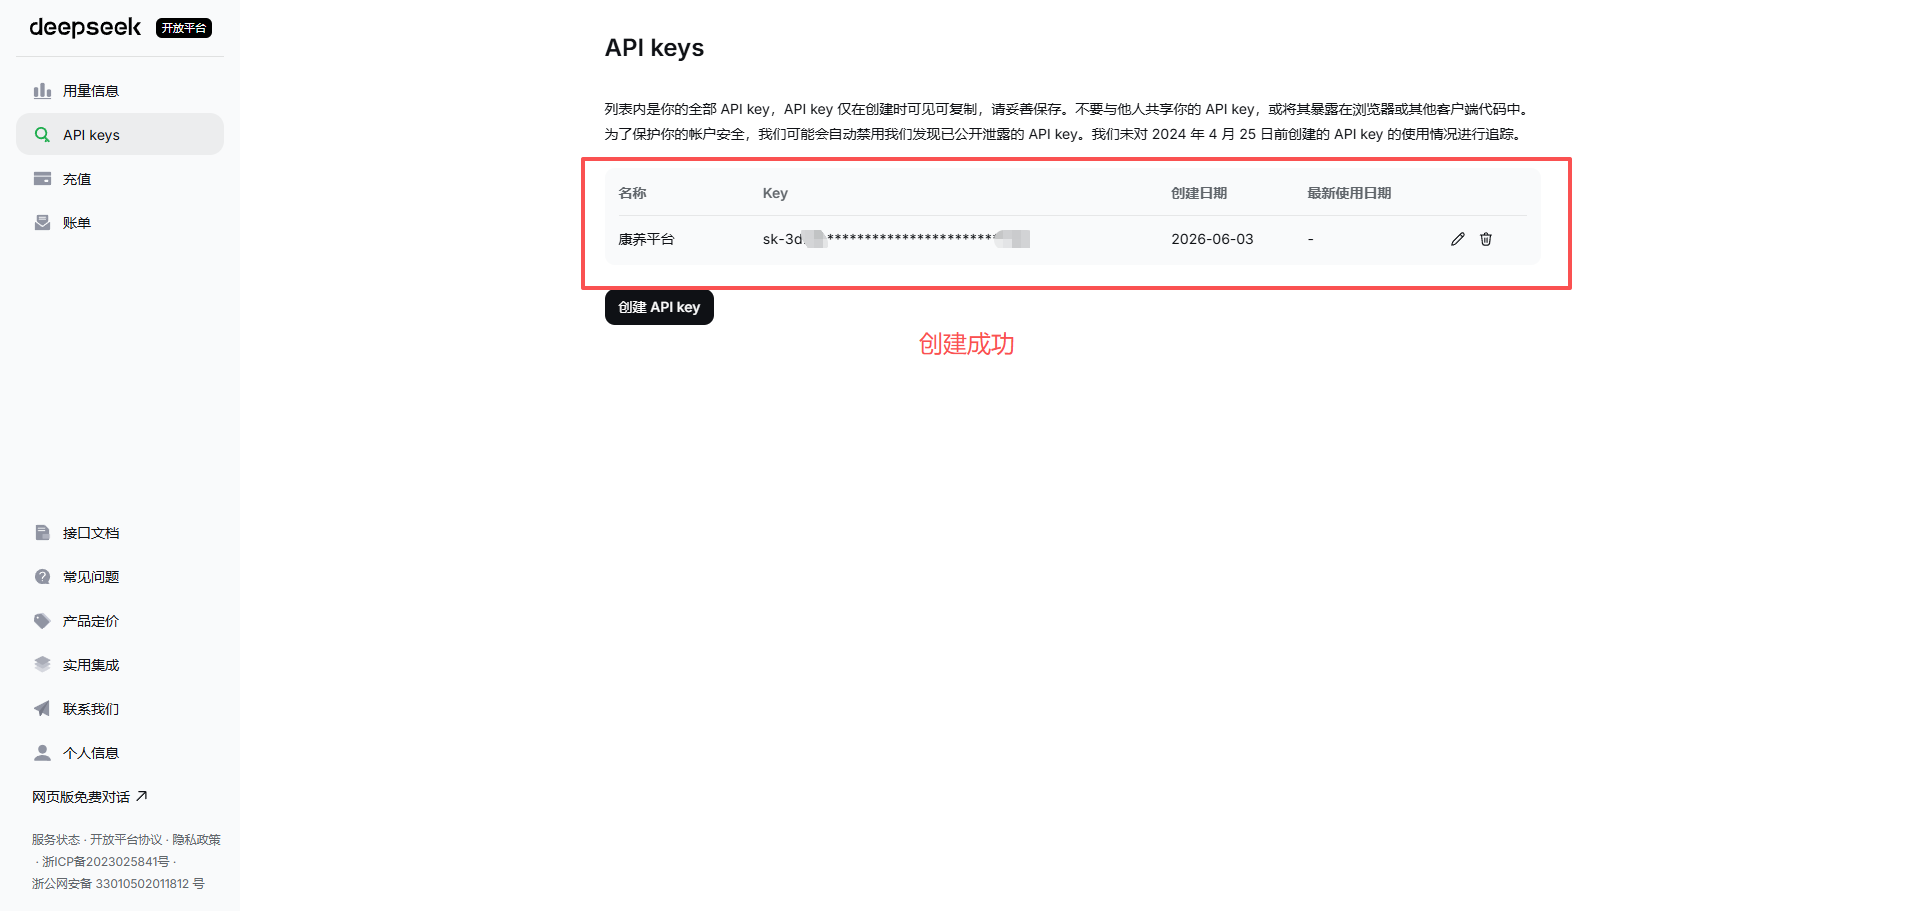Viewport: 1920px width, 911px height.
Task: Open the 开放平台协议 footer link
Action: (x=126, y=840)
